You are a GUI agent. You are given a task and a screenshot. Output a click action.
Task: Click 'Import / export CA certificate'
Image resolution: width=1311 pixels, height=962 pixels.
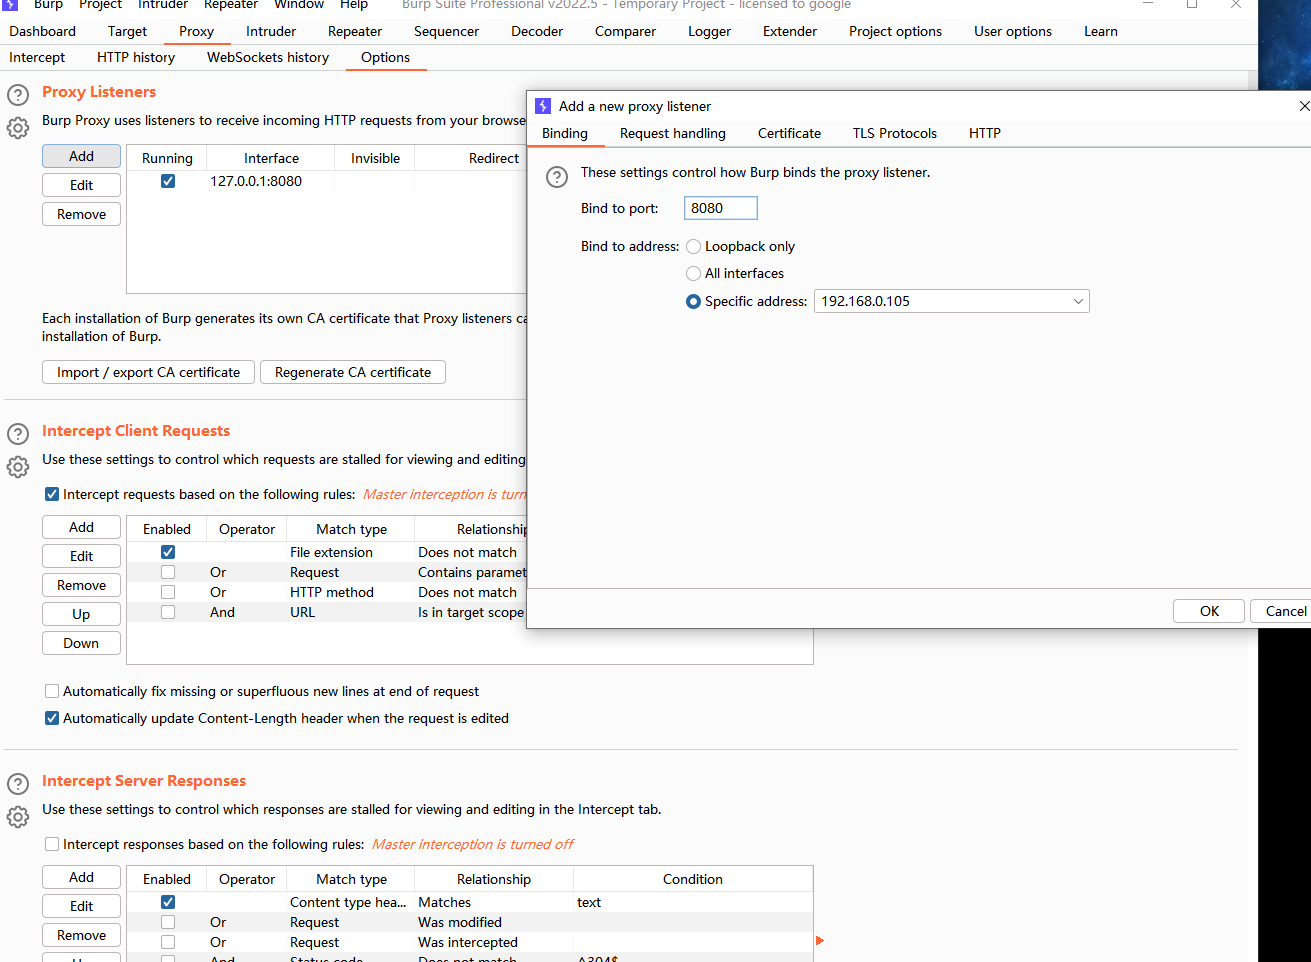click(x=148, y=372)
